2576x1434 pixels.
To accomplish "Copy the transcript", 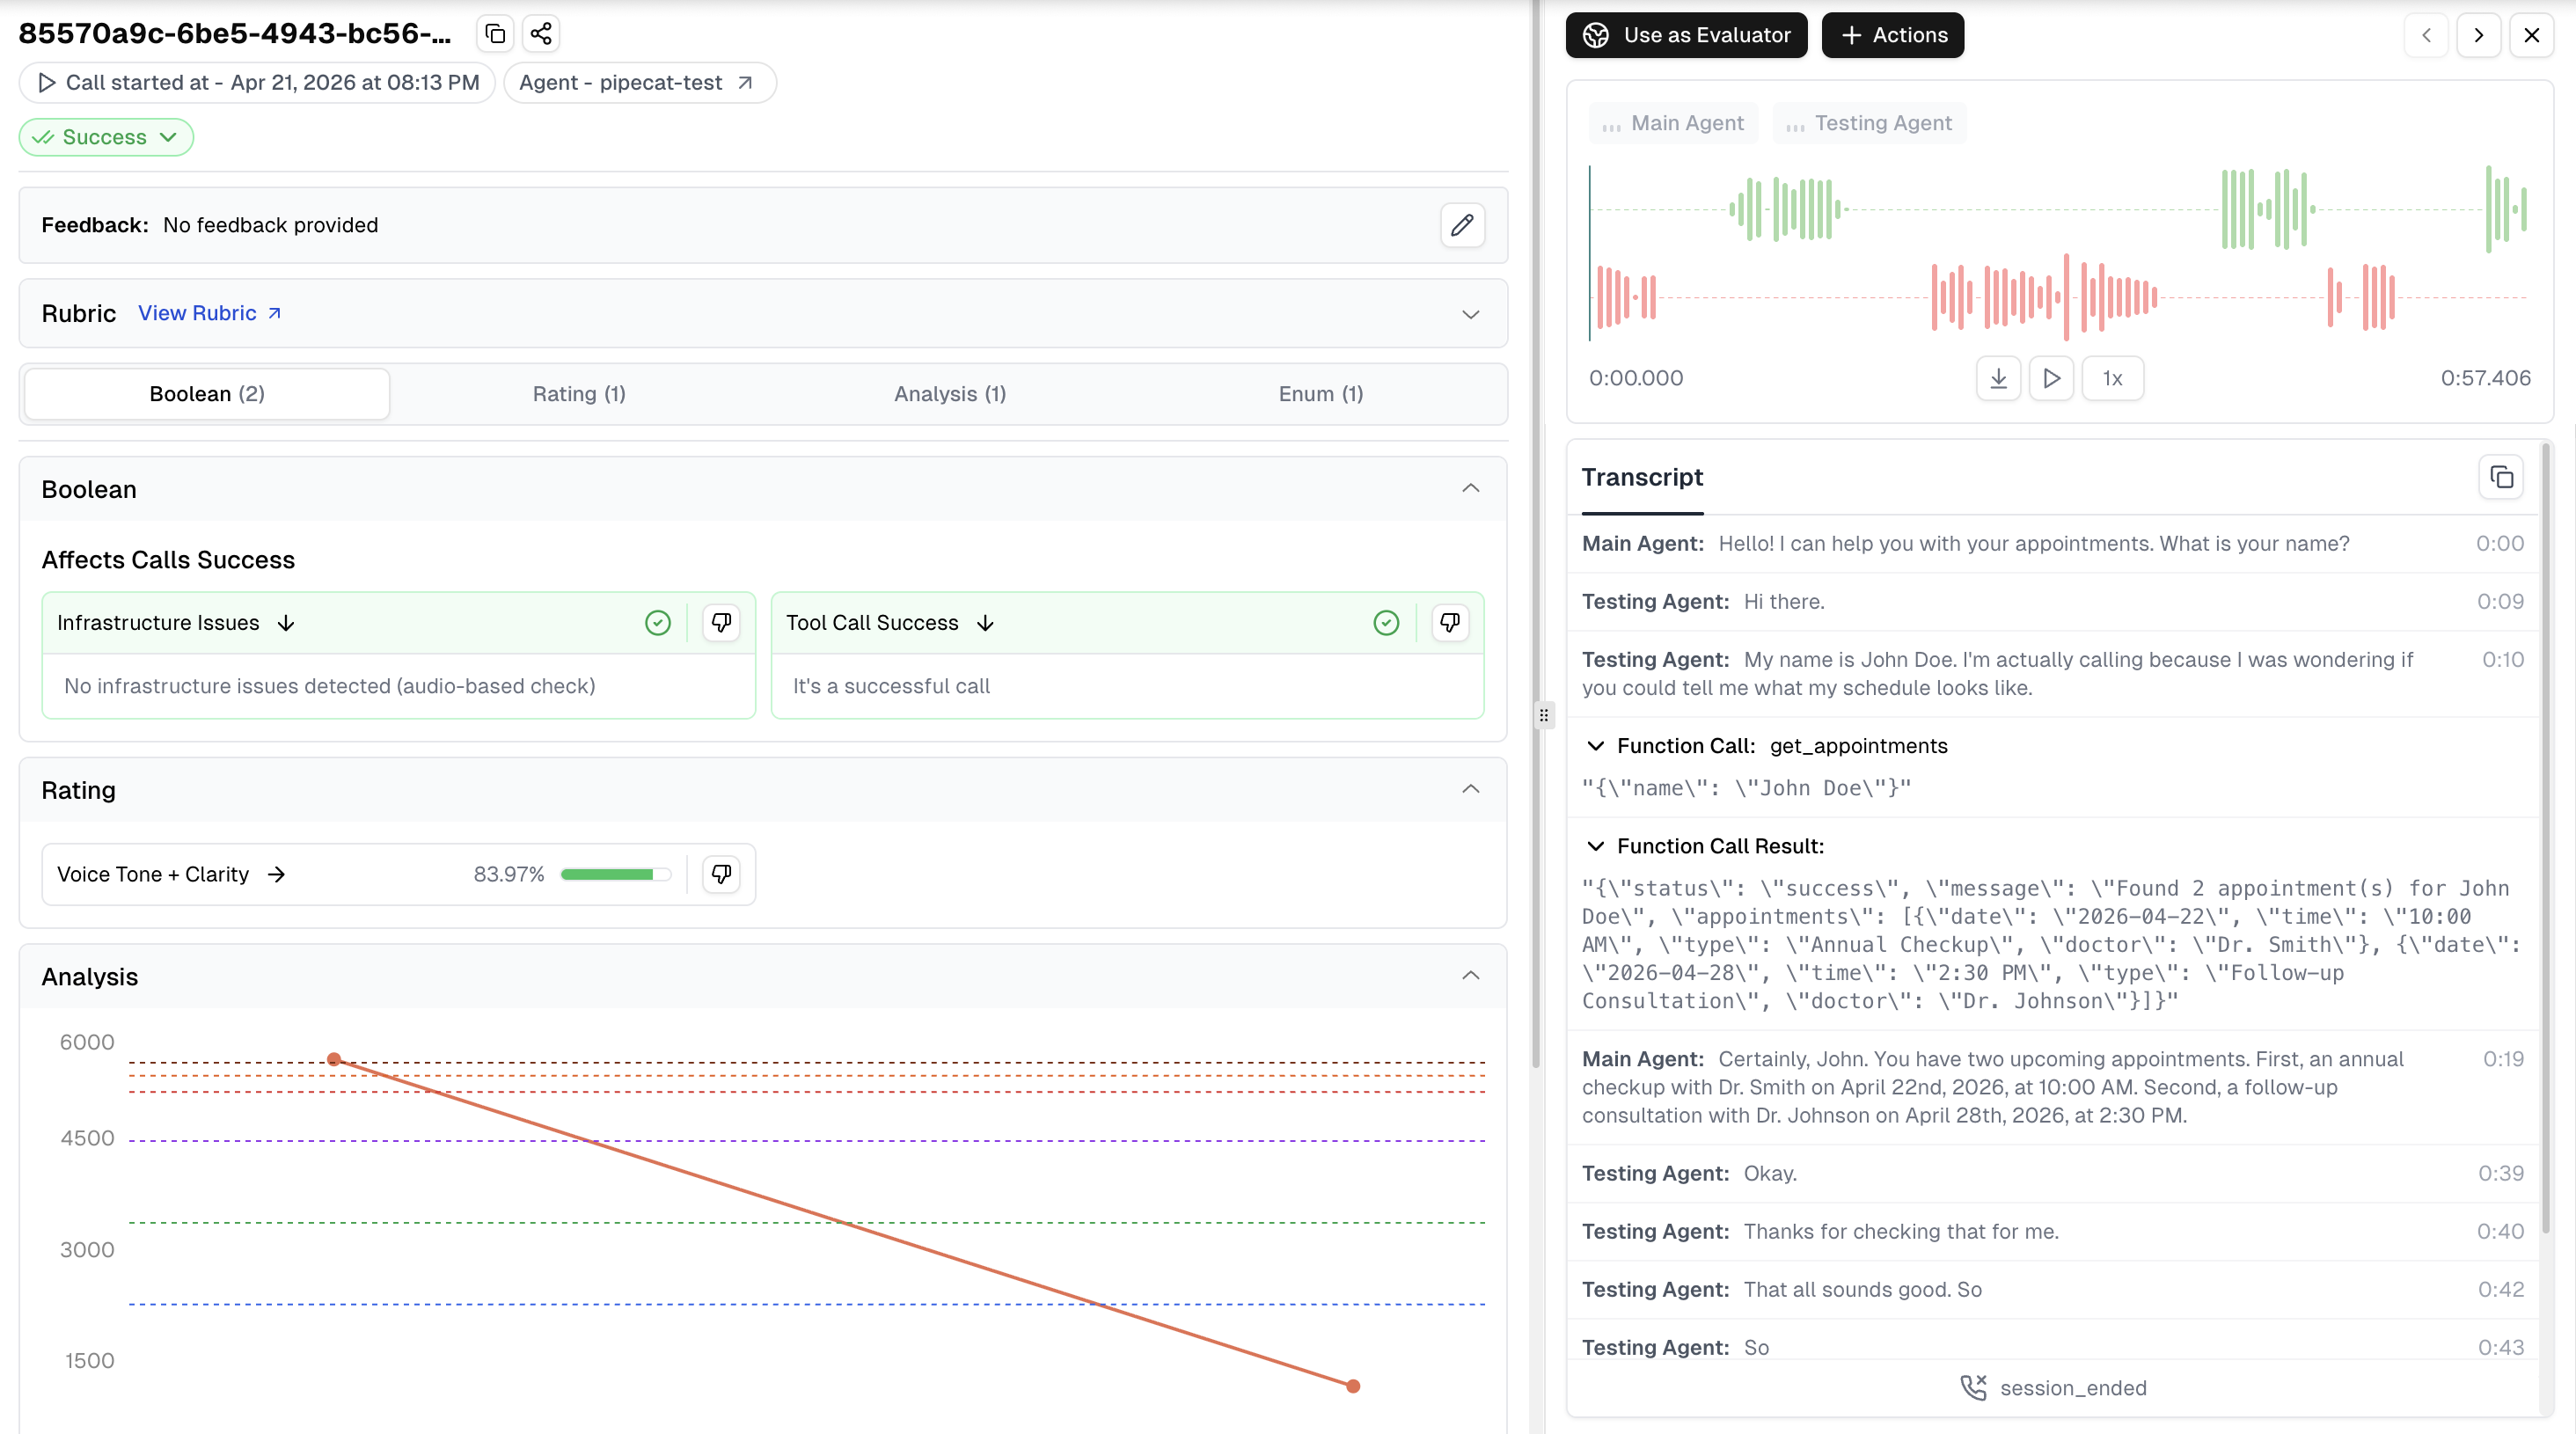I will 2501,477.
